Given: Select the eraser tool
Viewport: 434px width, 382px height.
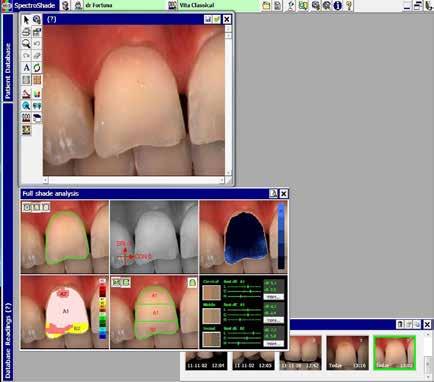Looking at the screenshot, I should (37, 56).
